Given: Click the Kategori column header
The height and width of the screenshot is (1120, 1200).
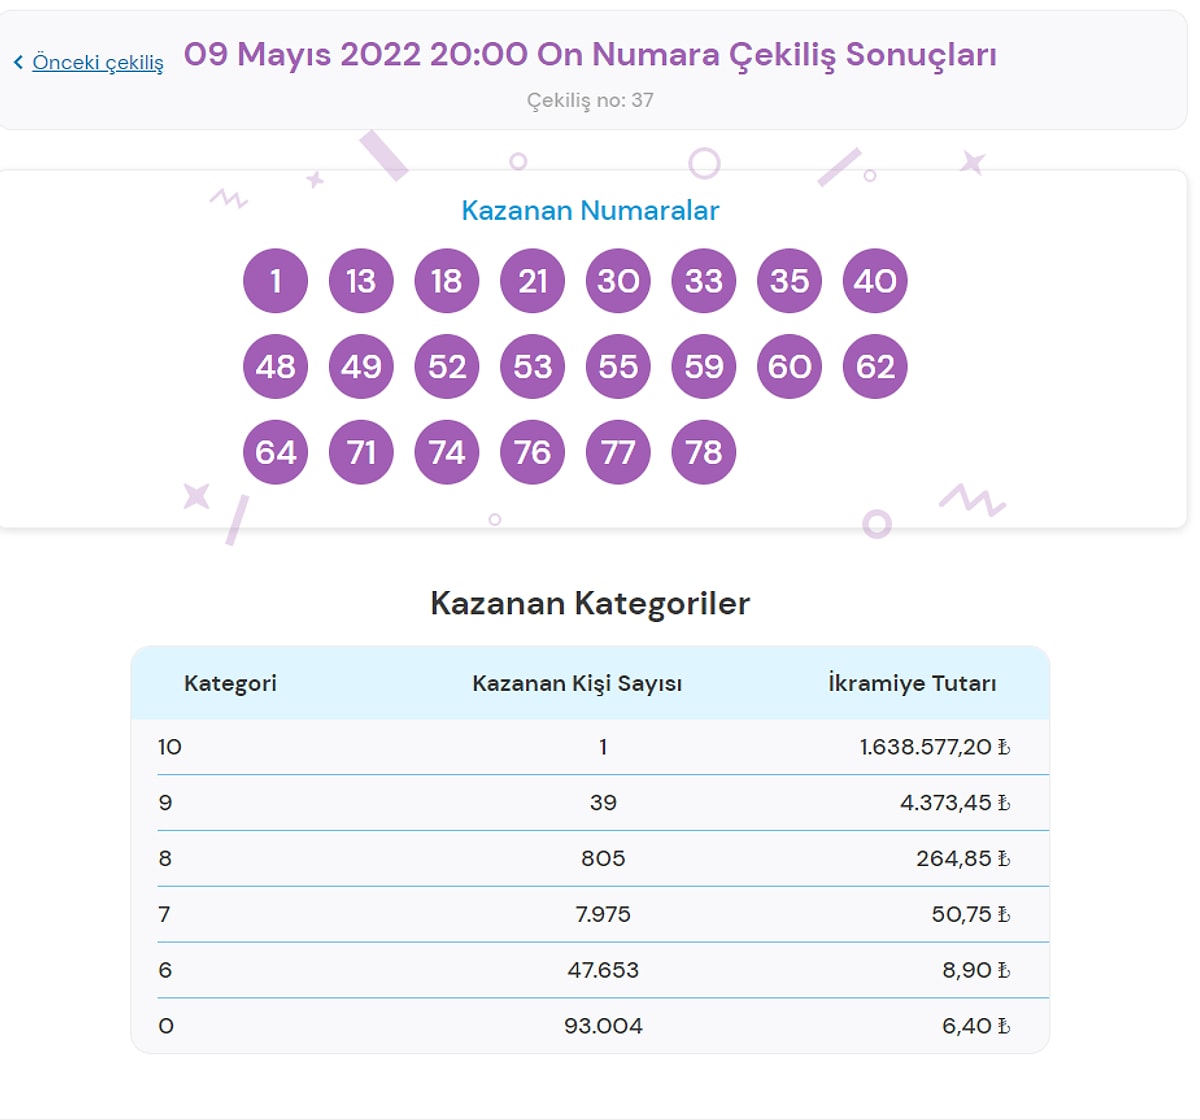Looking at the screenshot, I should (230, 684).
